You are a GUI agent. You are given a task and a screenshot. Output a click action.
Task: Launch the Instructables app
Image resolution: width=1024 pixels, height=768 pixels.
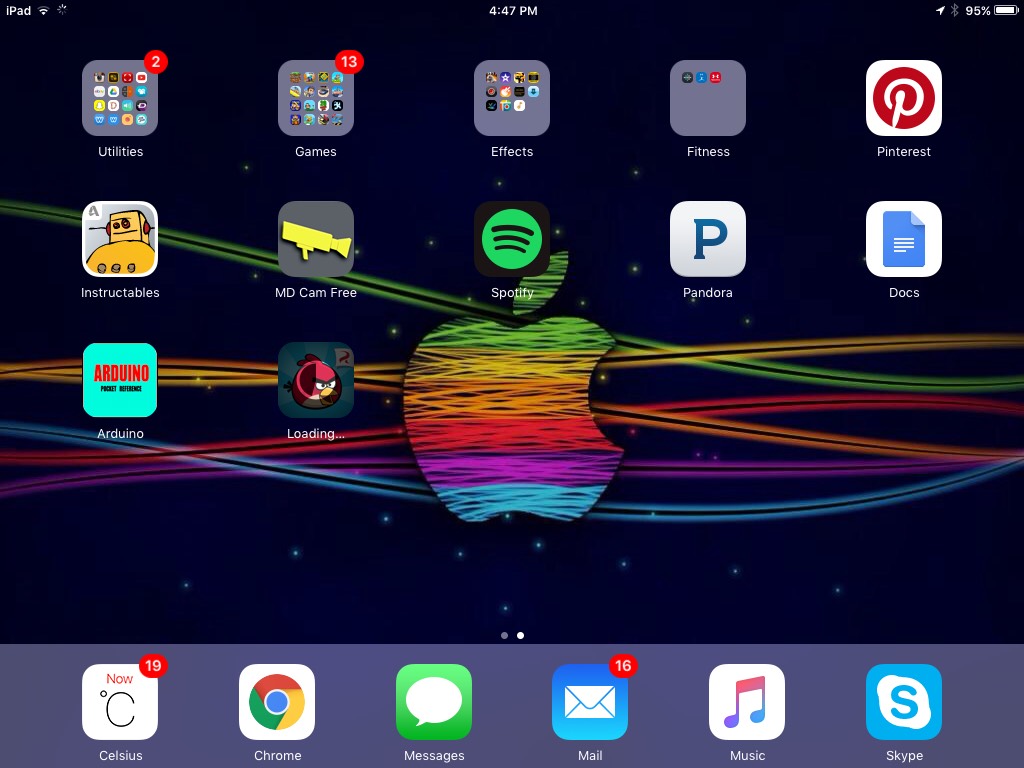120,239
